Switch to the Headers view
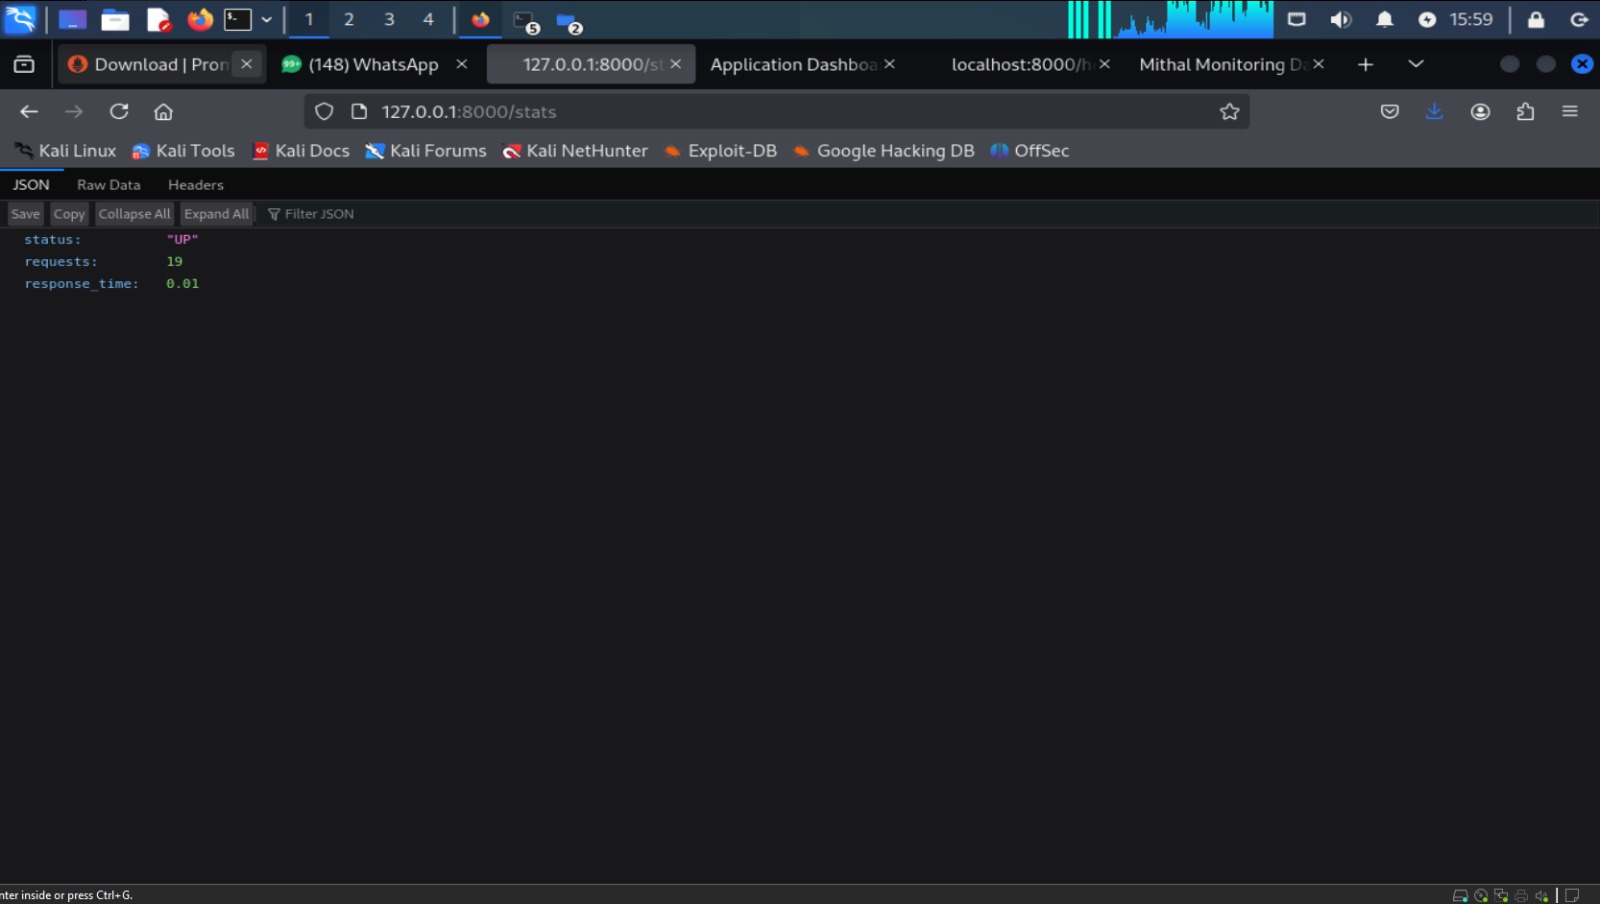 pyautogui.click(x=196, y=185)
